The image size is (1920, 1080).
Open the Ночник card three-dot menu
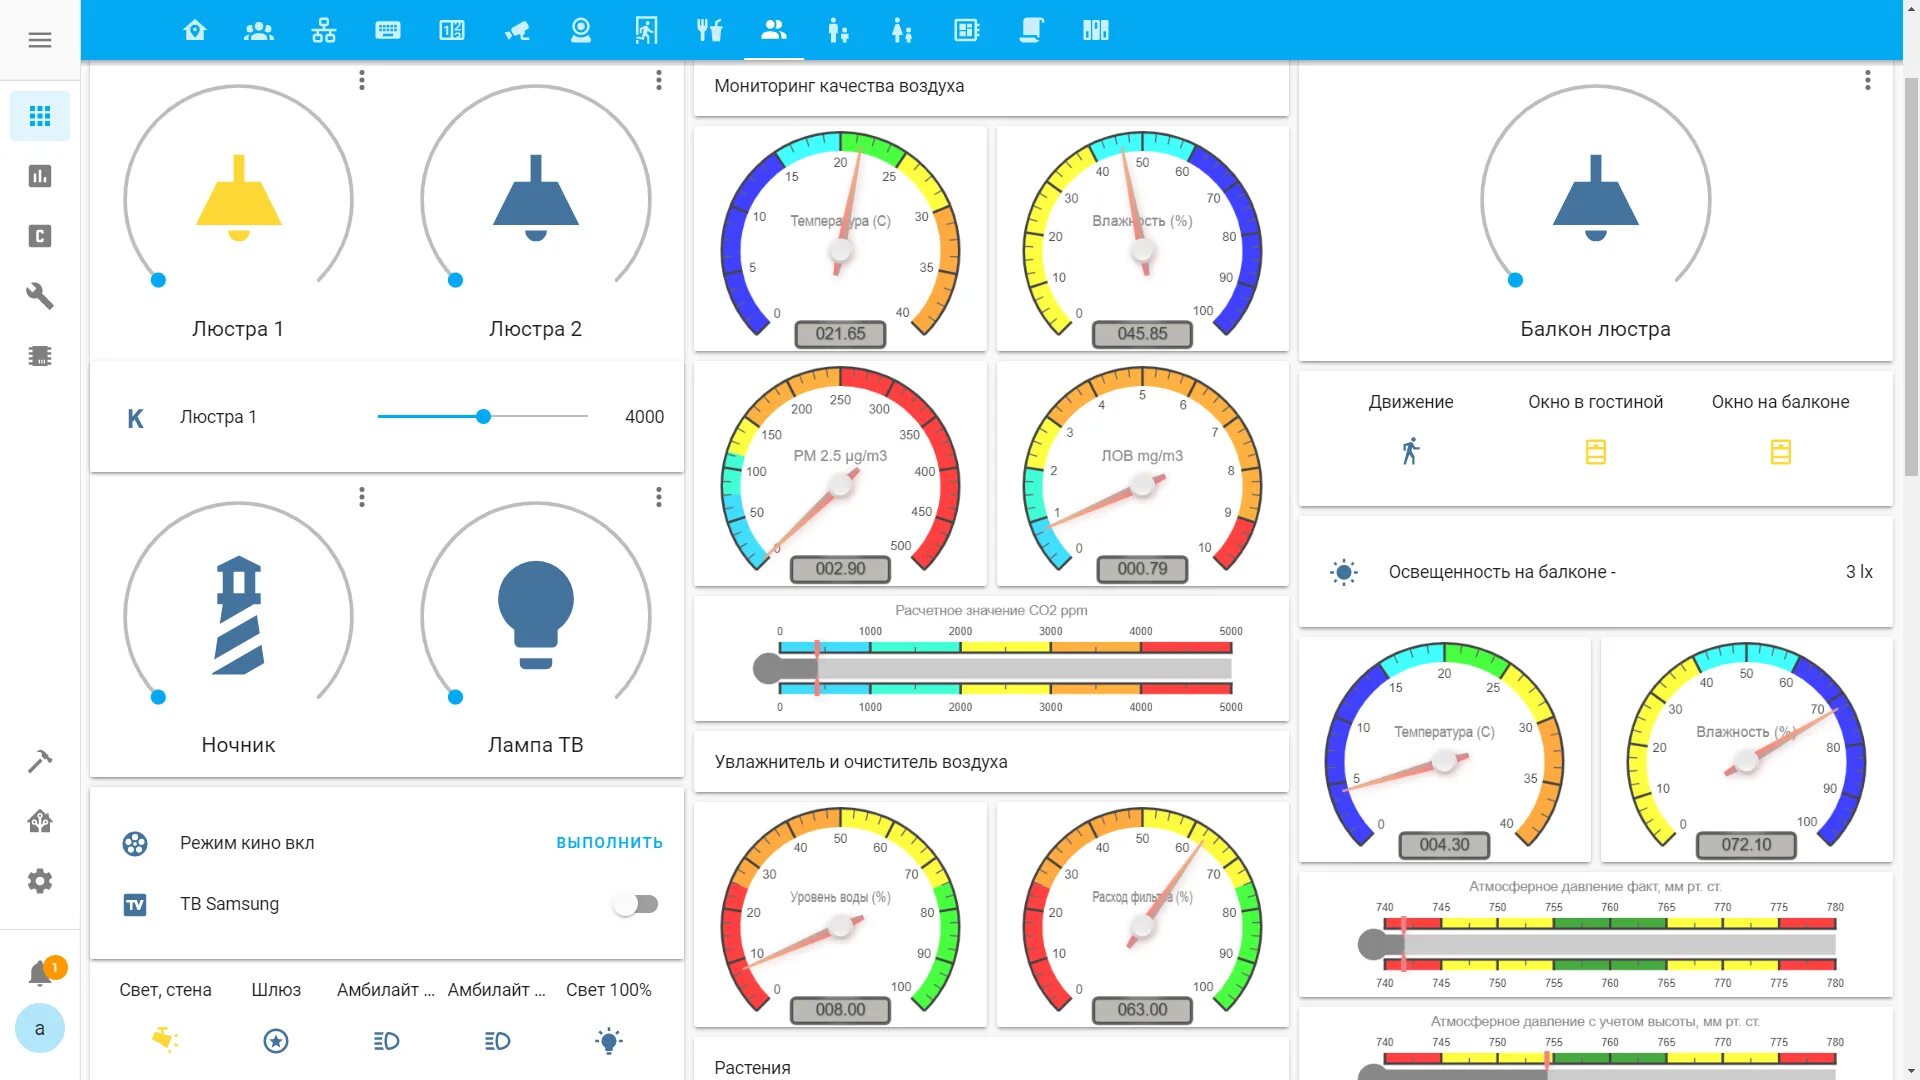coord(362,497)
